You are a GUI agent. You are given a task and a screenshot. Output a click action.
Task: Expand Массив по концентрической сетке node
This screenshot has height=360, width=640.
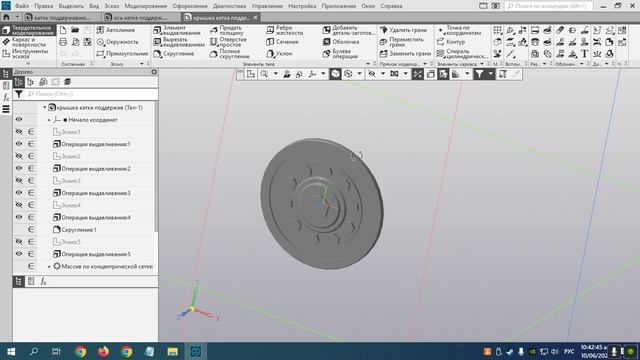pyautogui.click(x=49, y=267)
